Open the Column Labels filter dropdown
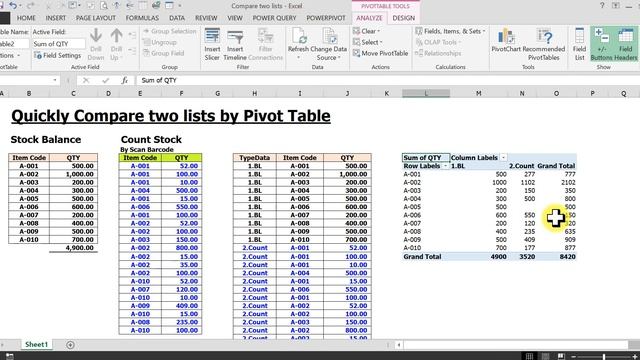 coord(503,158)
